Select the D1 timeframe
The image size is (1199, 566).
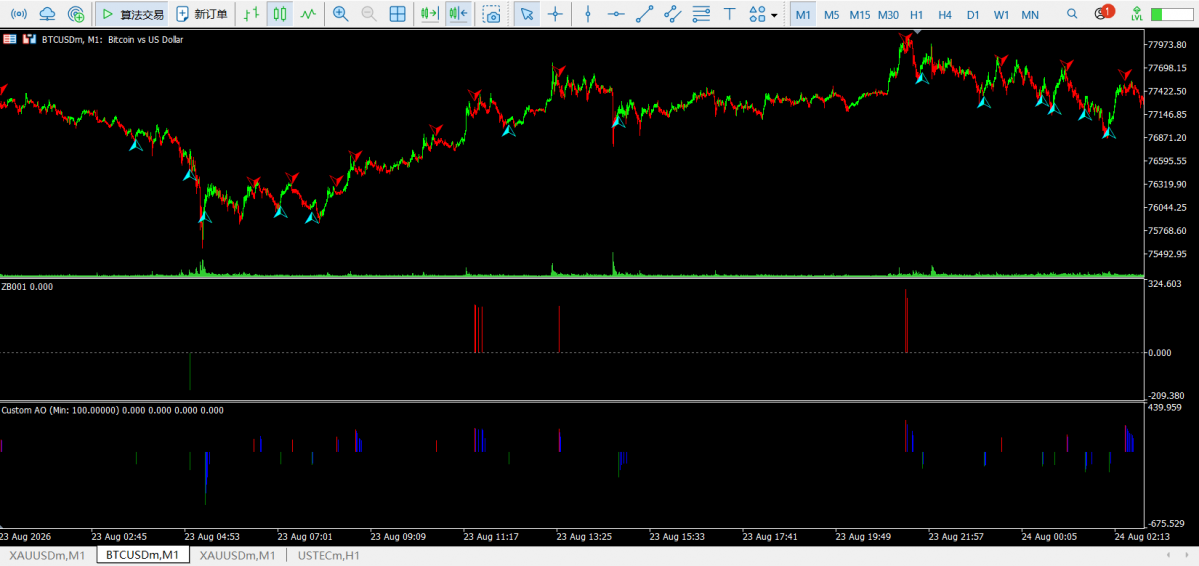point(973,14)
